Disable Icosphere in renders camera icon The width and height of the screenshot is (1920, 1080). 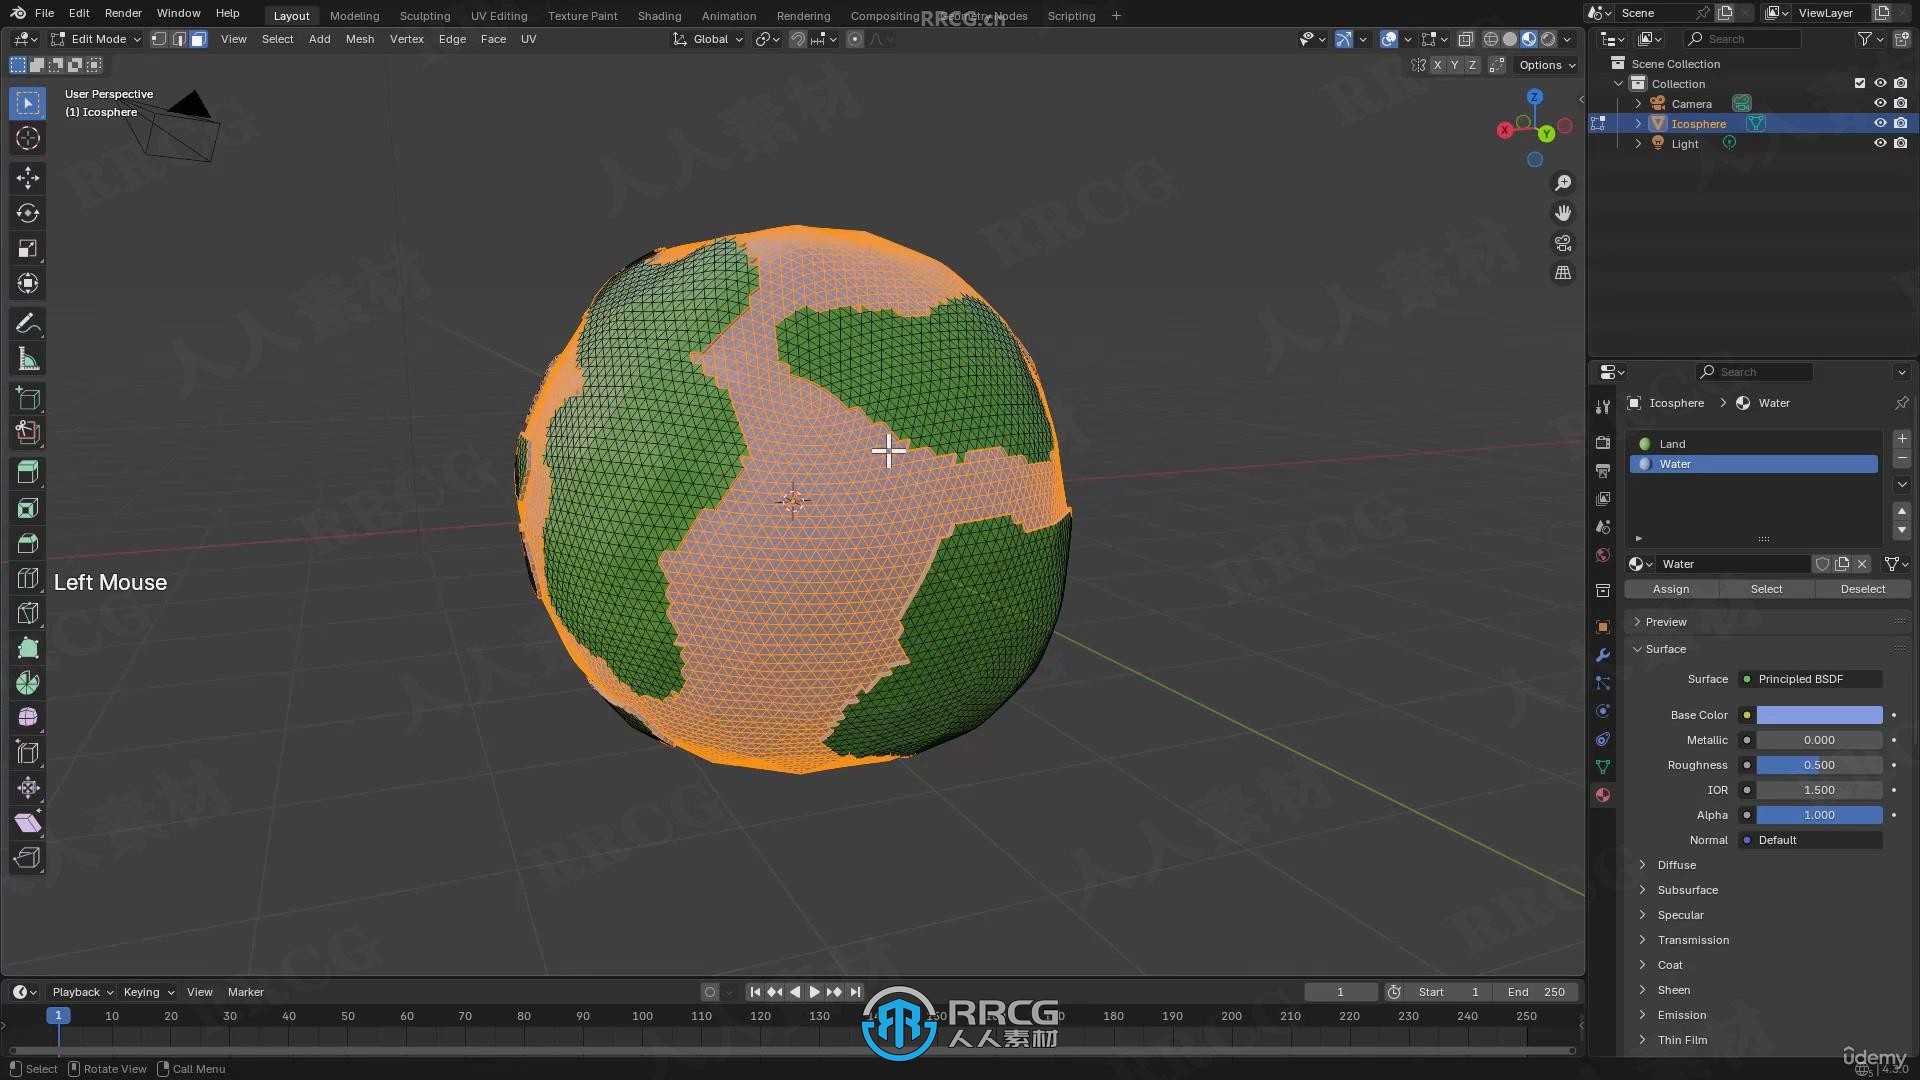[x=1901, y=124]
